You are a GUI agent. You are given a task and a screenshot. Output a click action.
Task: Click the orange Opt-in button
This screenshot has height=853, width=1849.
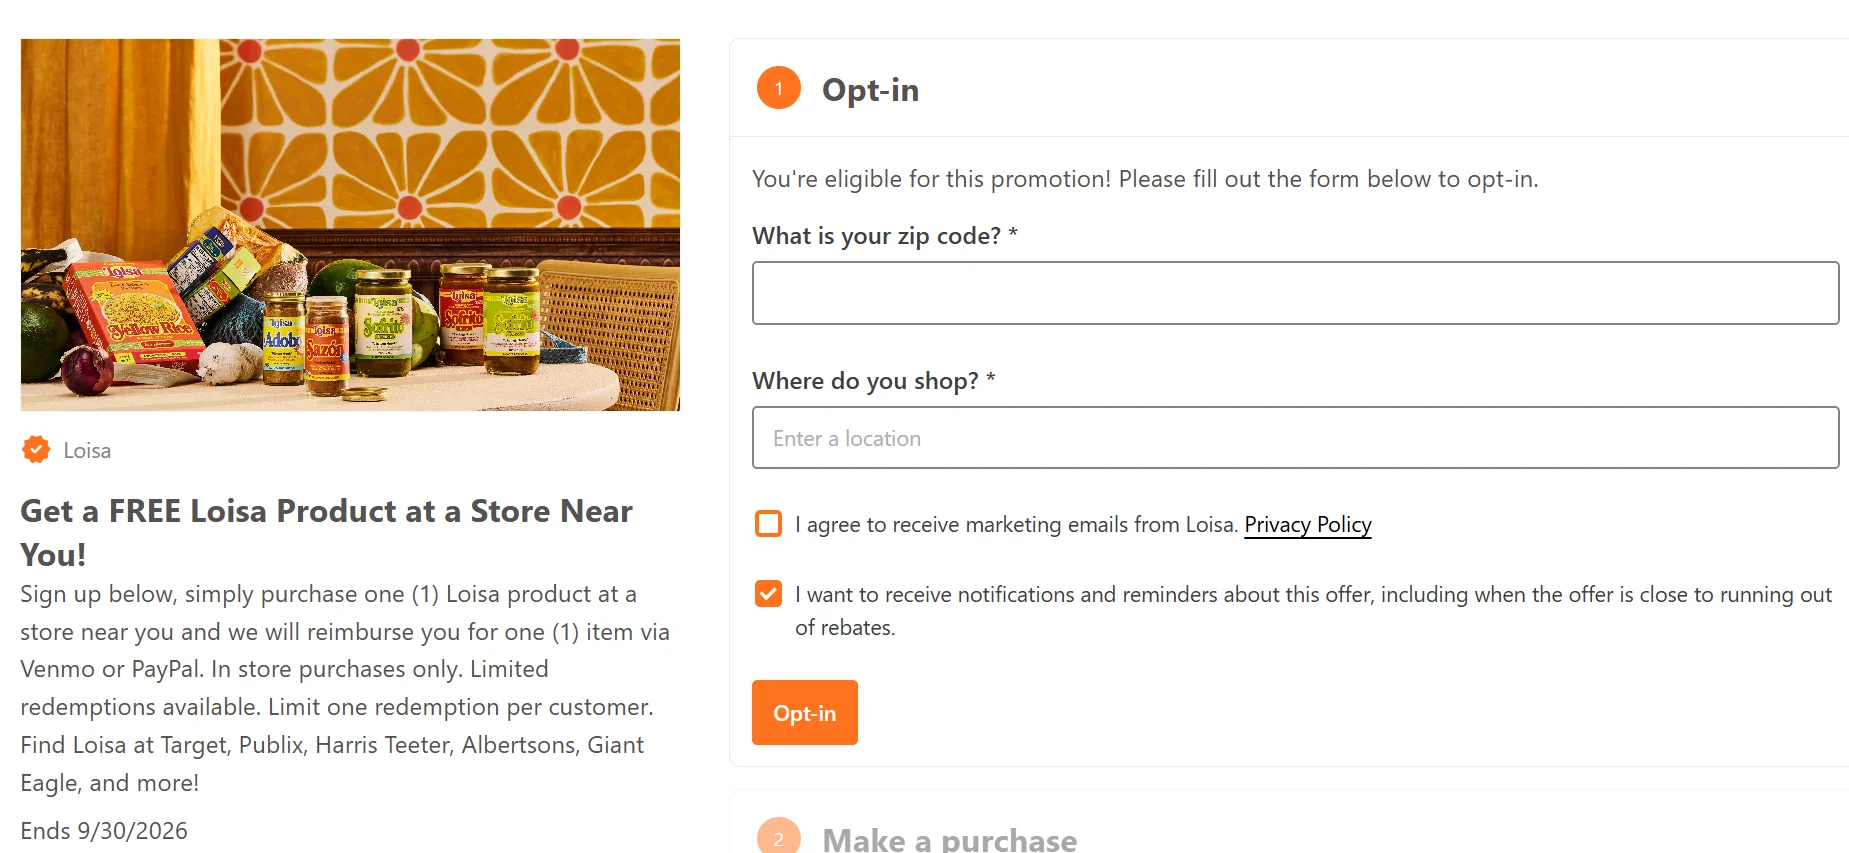(x=805, y=713)
